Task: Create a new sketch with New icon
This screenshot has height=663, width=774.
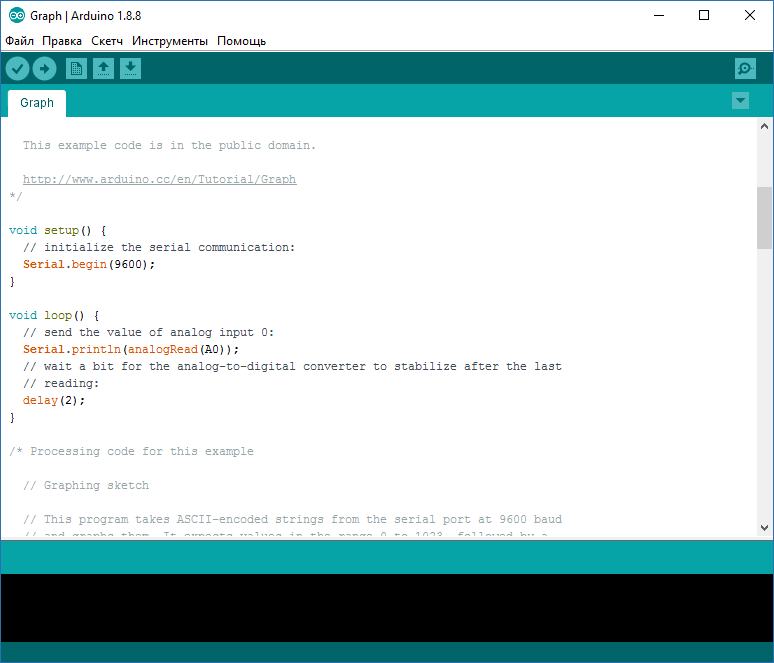Action: tap(77, 69)
